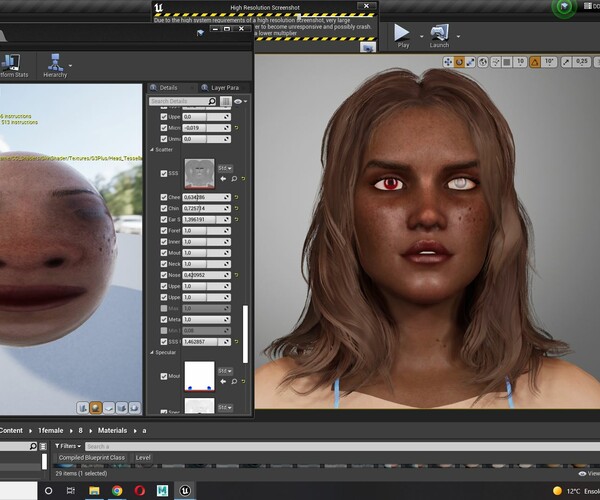
Task: Toggle rotation snapping triangle icon
Action: coord(535,62)
